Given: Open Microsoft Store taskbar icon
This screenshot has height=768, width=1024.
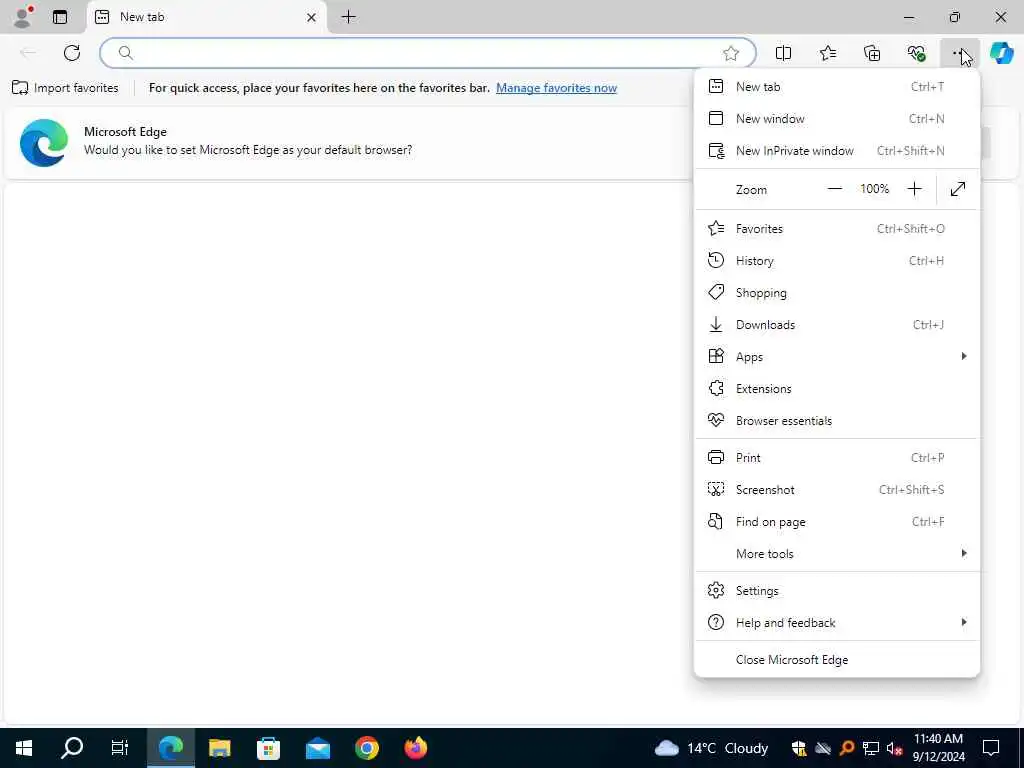Looking at the screenshot, I should pos(268,748).
